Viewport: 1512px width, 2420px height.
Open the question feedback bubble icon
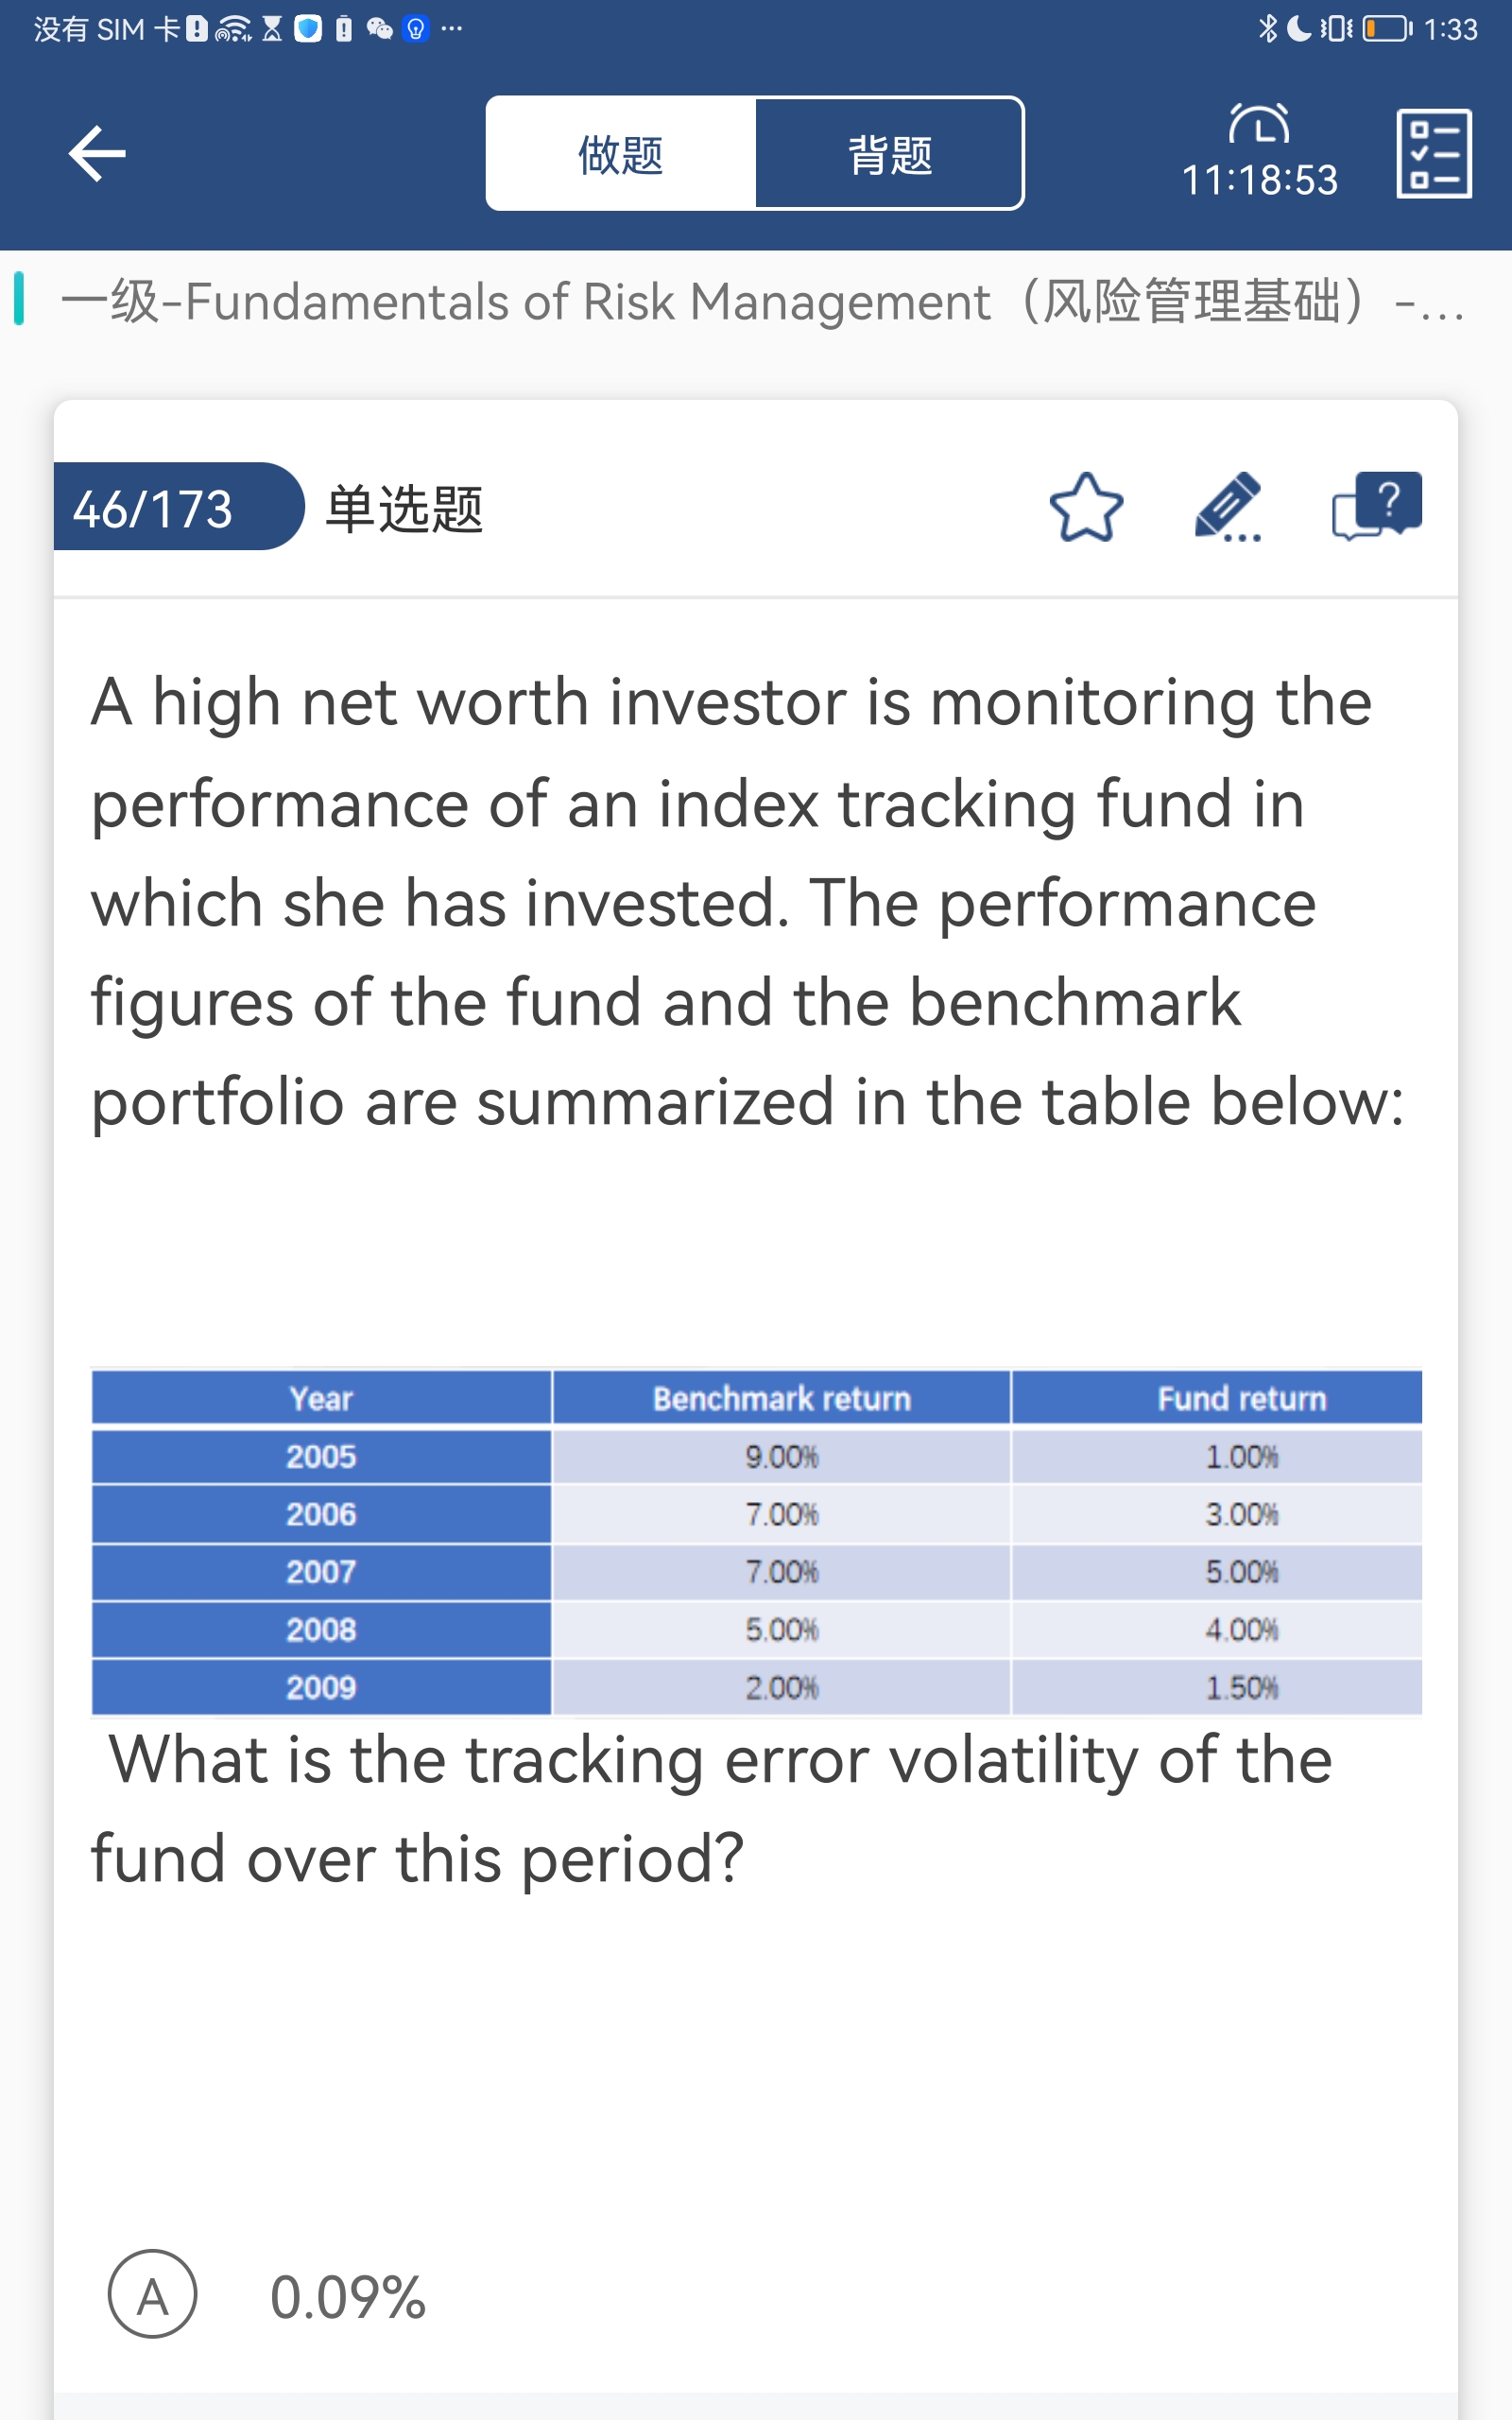(1376, 506)
